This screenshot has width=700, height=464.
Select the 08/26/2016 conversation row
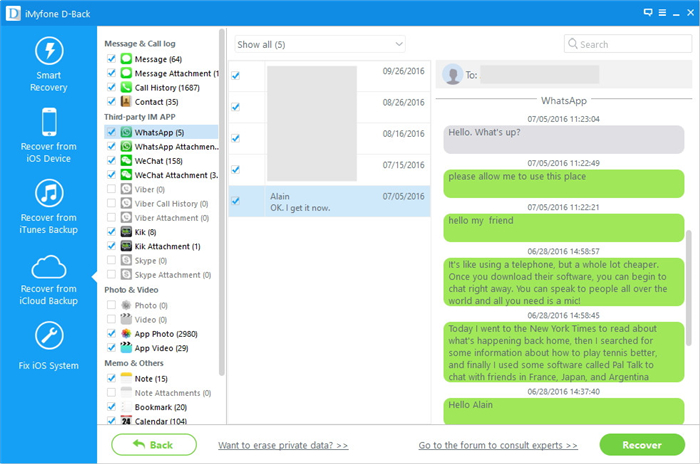coord(329,108)
